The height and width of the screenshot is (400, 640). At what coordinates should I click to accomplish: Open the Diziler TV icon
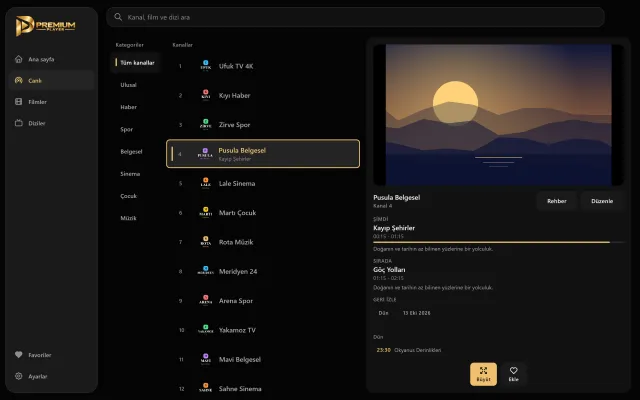coord(19,123)
